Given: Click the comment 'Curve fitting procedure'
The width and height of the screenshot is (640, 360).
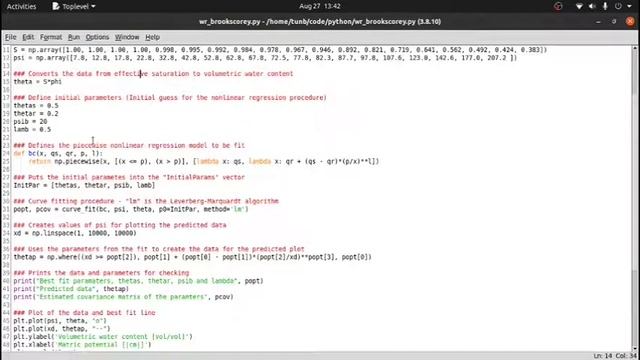Looking at the screenshot, I should click(146, 201).
